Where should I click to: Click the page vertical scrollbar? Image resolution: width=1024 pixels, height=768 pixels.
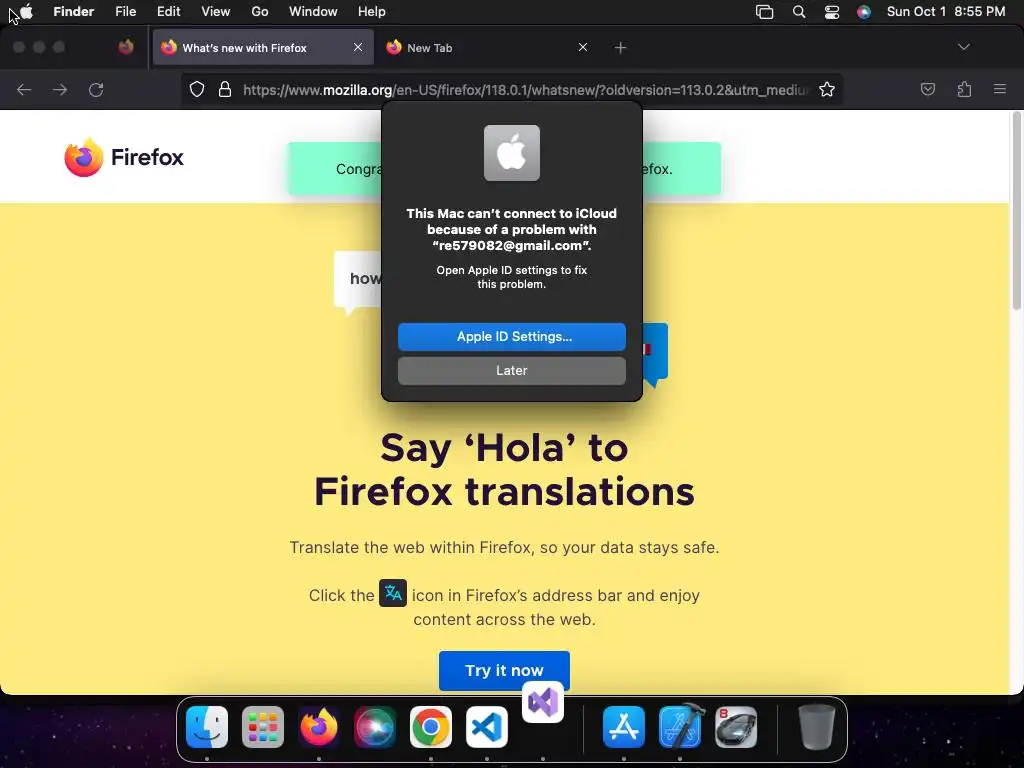click(x=1016, y=210)
